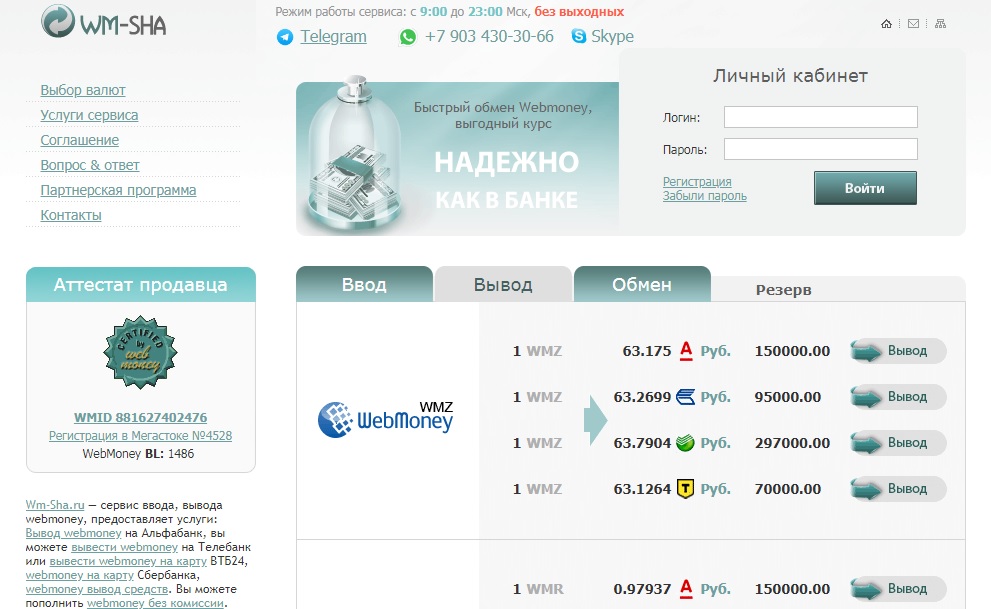Viewport: 991px width, 609px height.
Task: Open WMID 881627402476 link
Action: coord(140,418)
